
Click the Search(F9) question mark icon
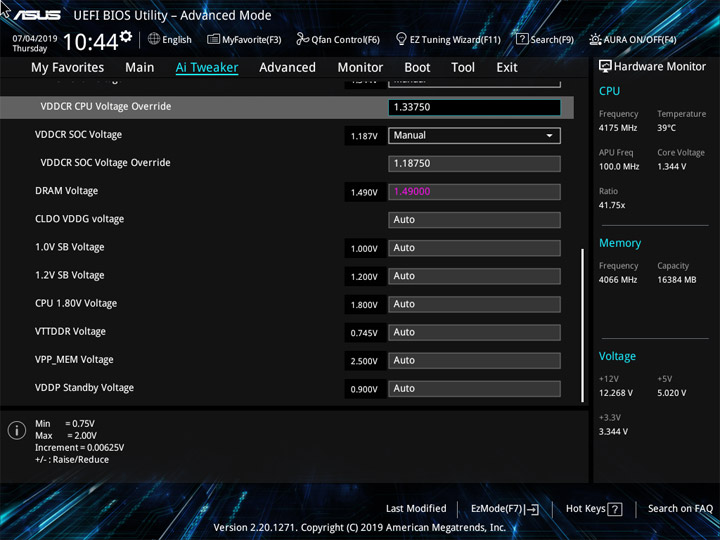pos(522,39)
